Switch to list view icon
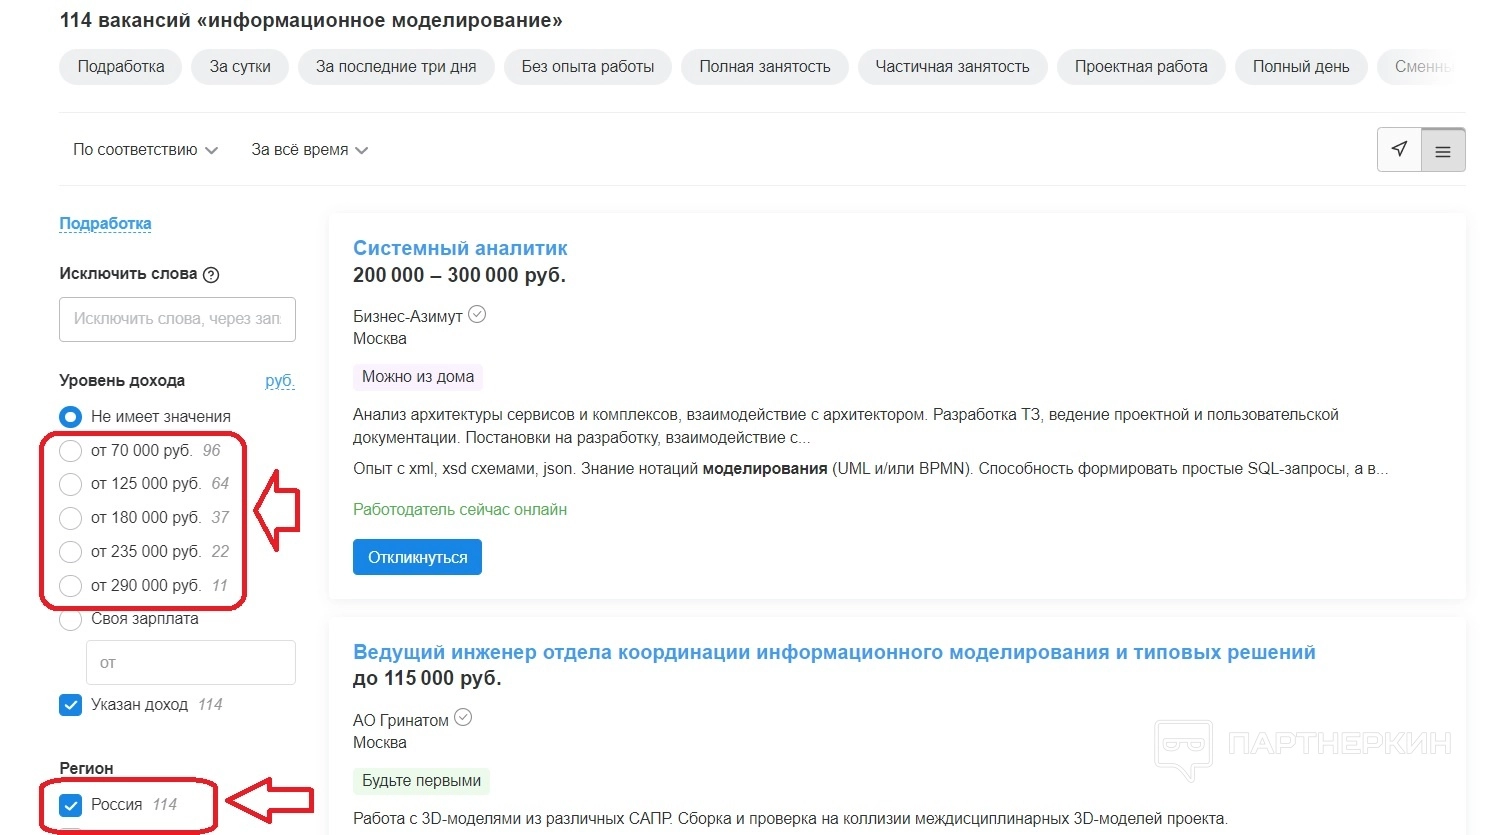Image resolution: width=1503 pixels, height=835 pixels. tap(1443, 151)
